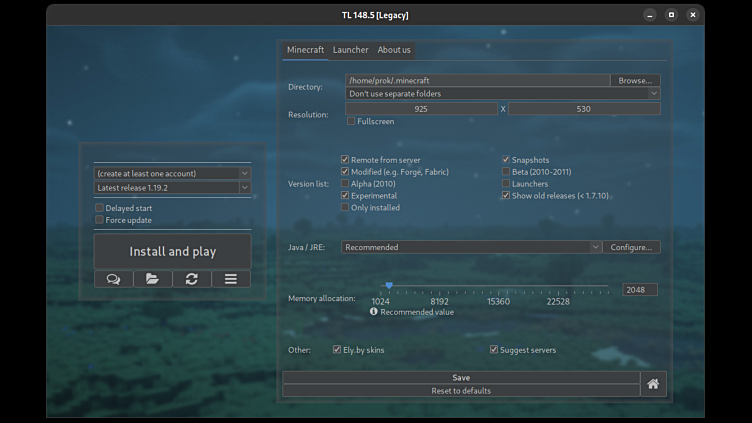
Task: Enable Force update checkbox
Action: [99, 220]
